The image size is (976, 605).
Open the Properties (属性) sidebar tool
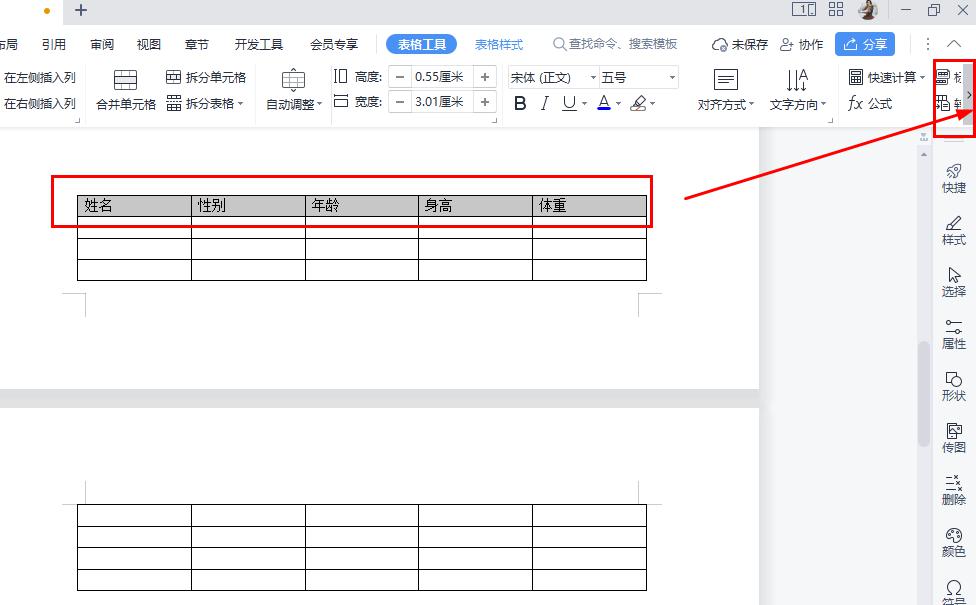(954, 334)
